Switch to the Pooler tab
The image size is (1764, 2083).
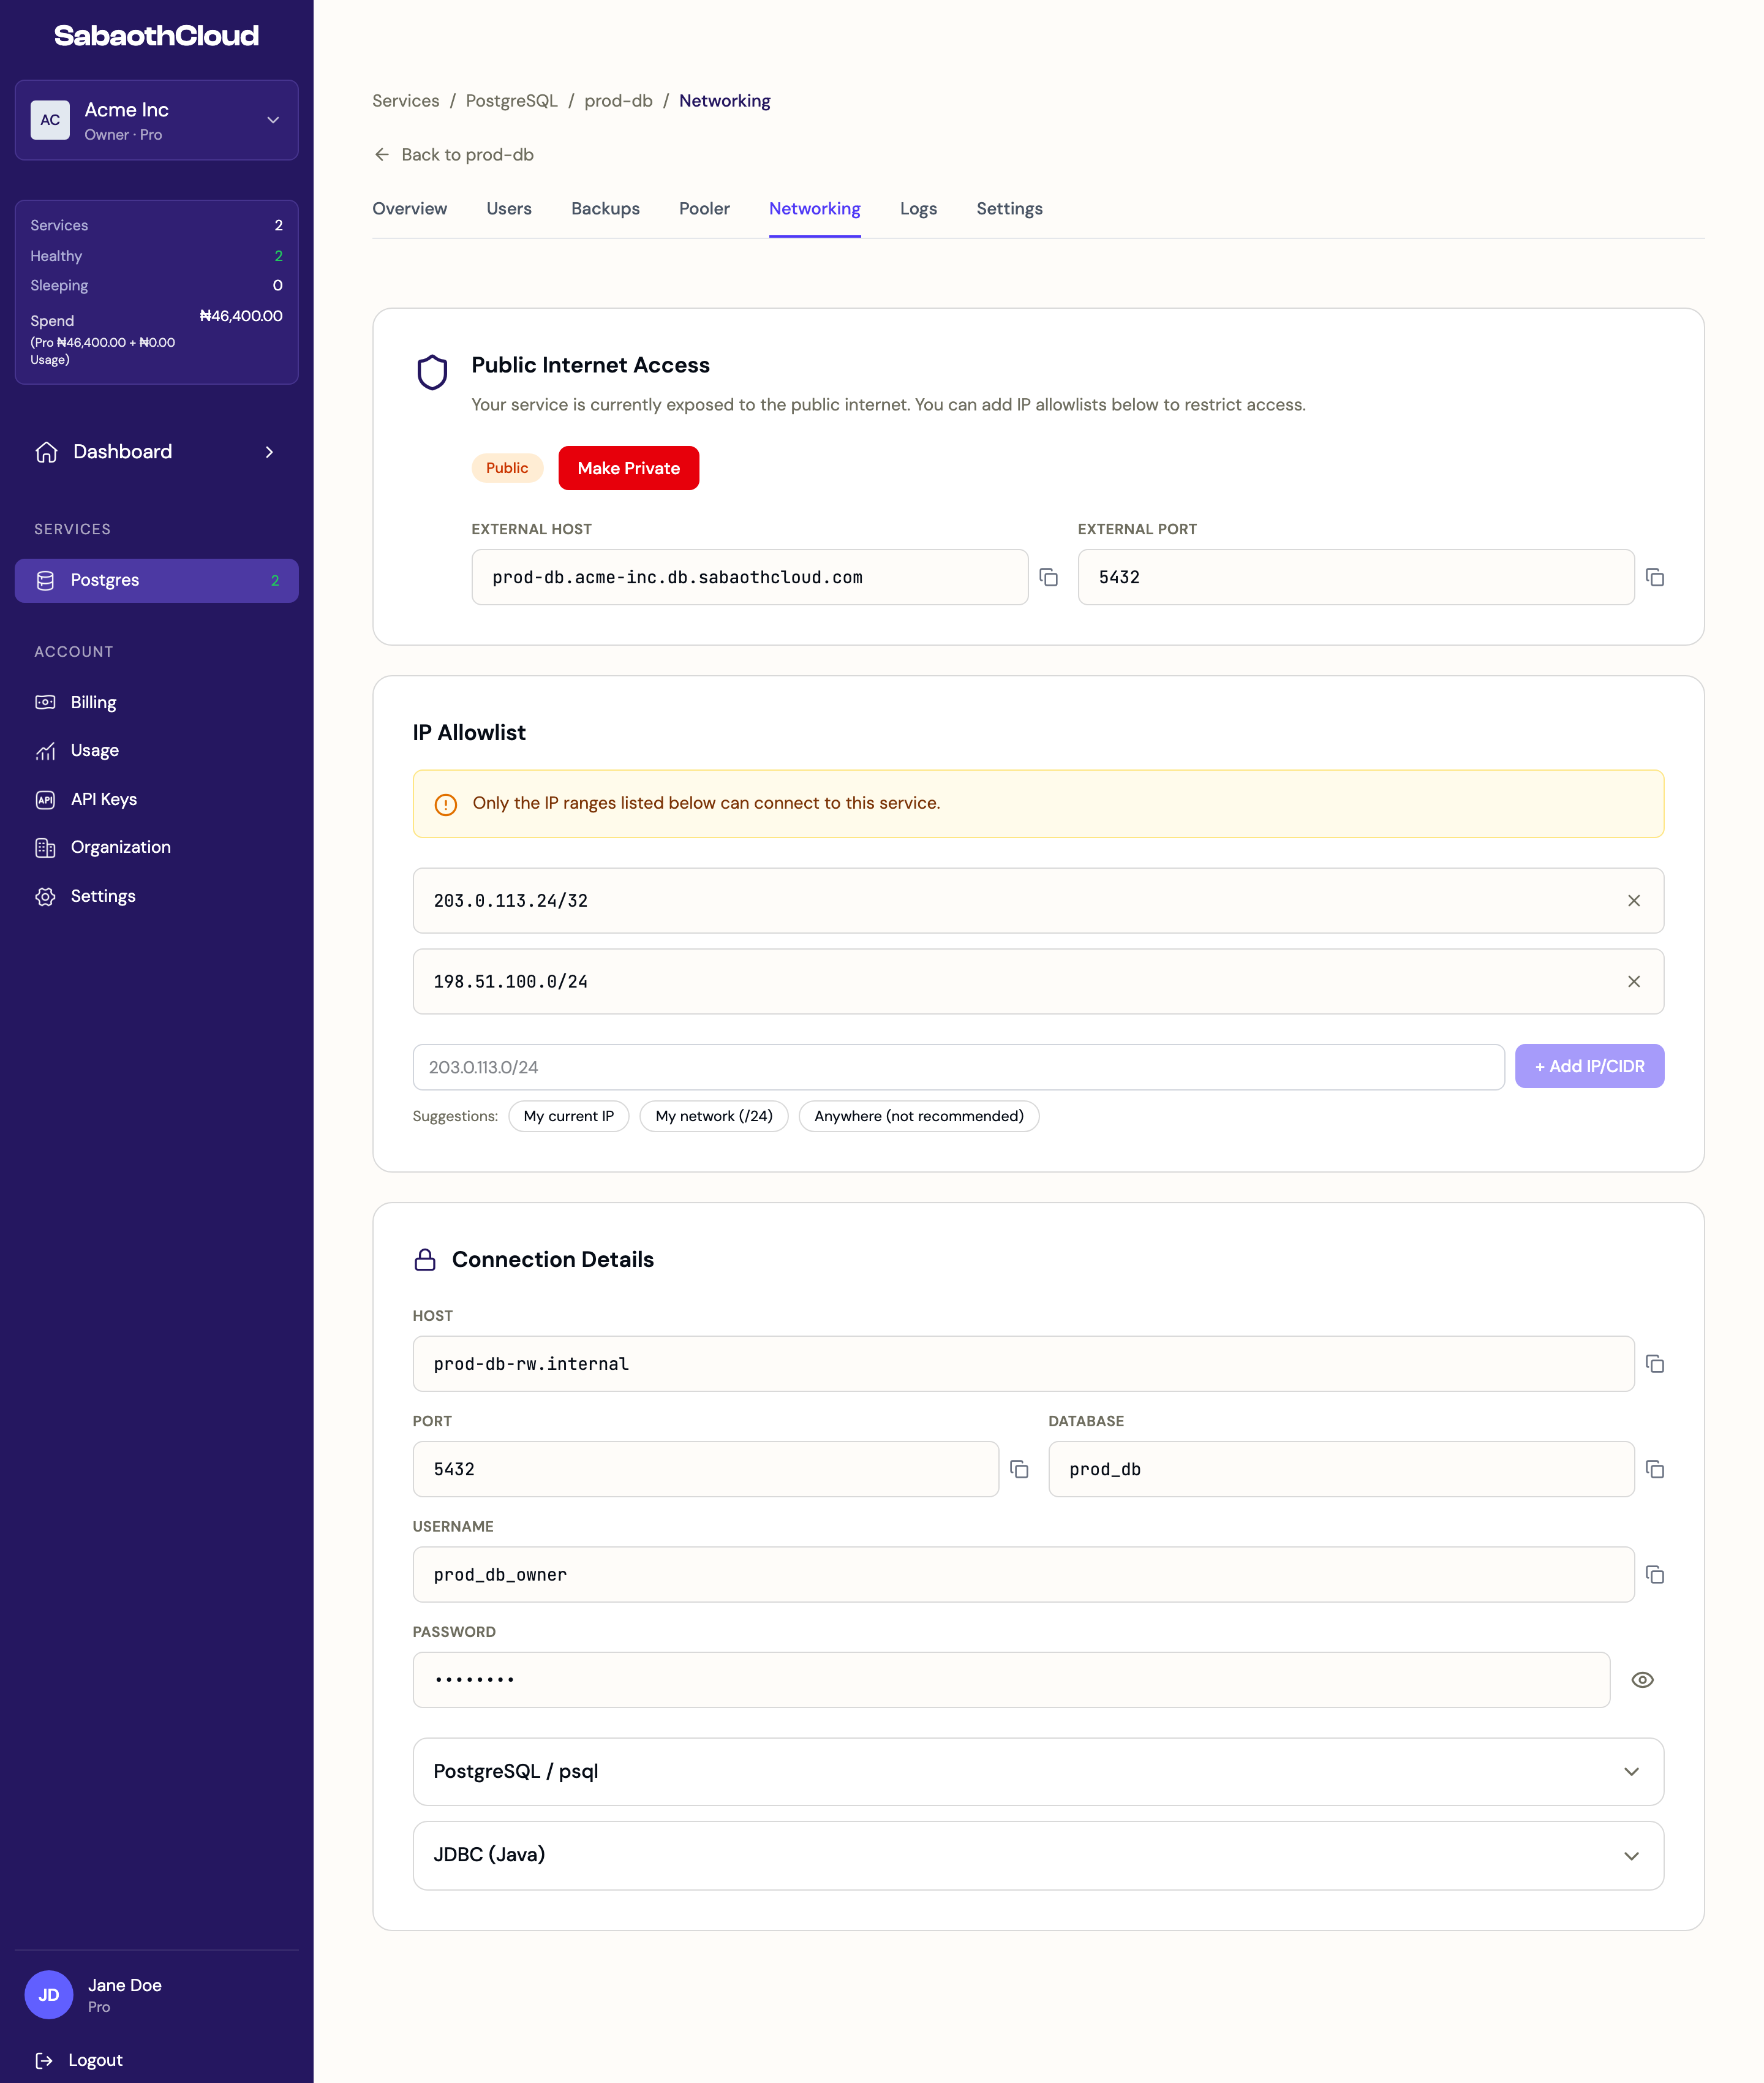pos(704,209)
